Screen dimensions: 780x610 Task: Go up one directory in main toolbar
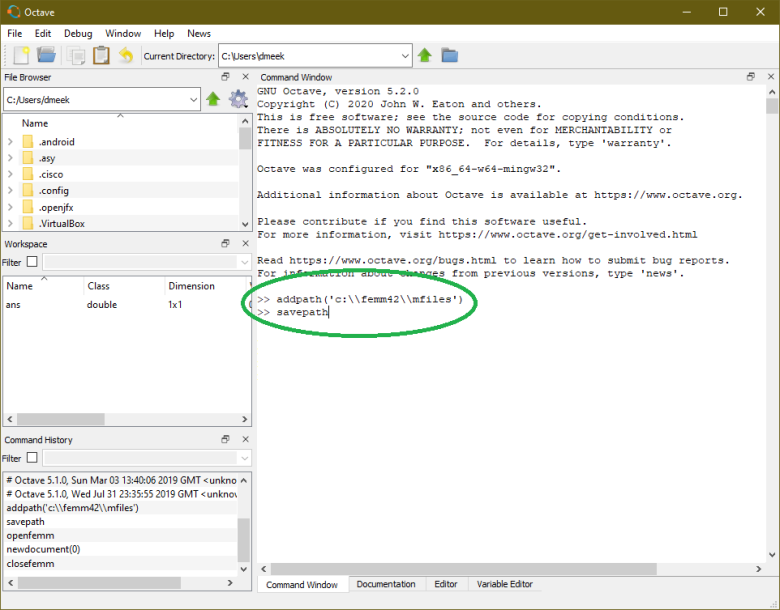pyautogui.click(x=424, y=55)
